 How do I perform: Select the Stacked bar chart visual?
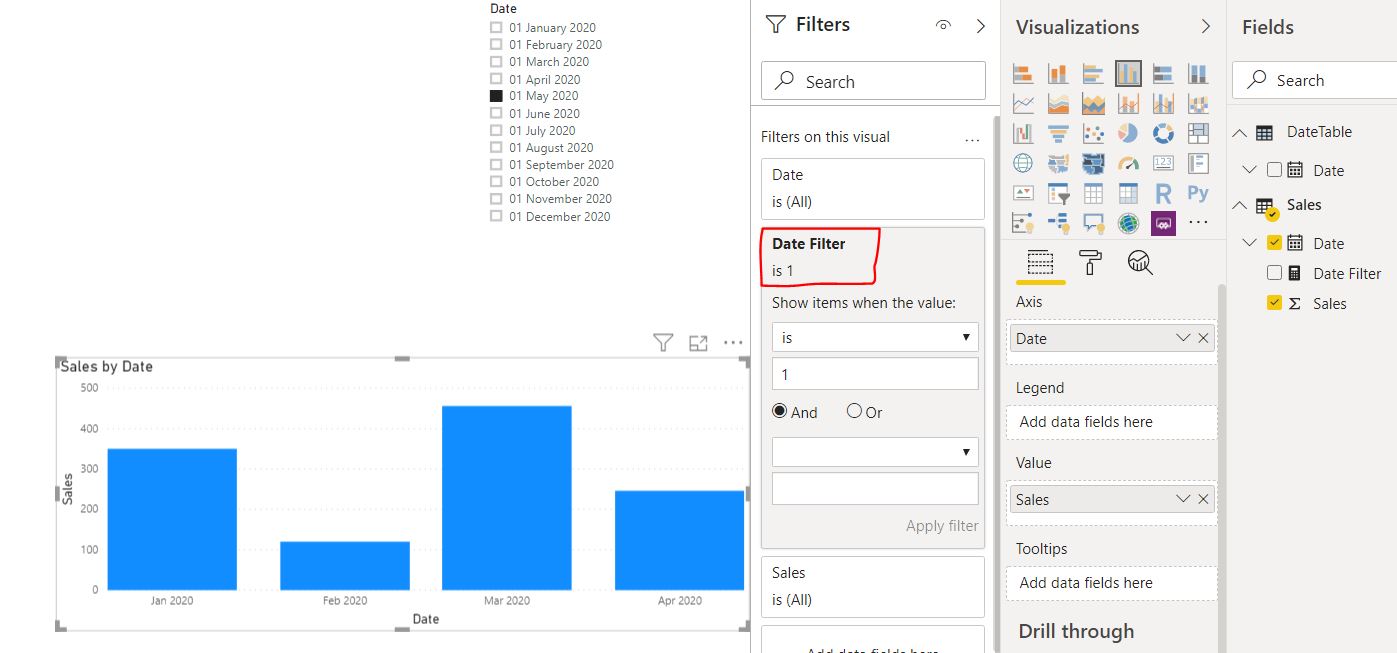click(1023, 73)
